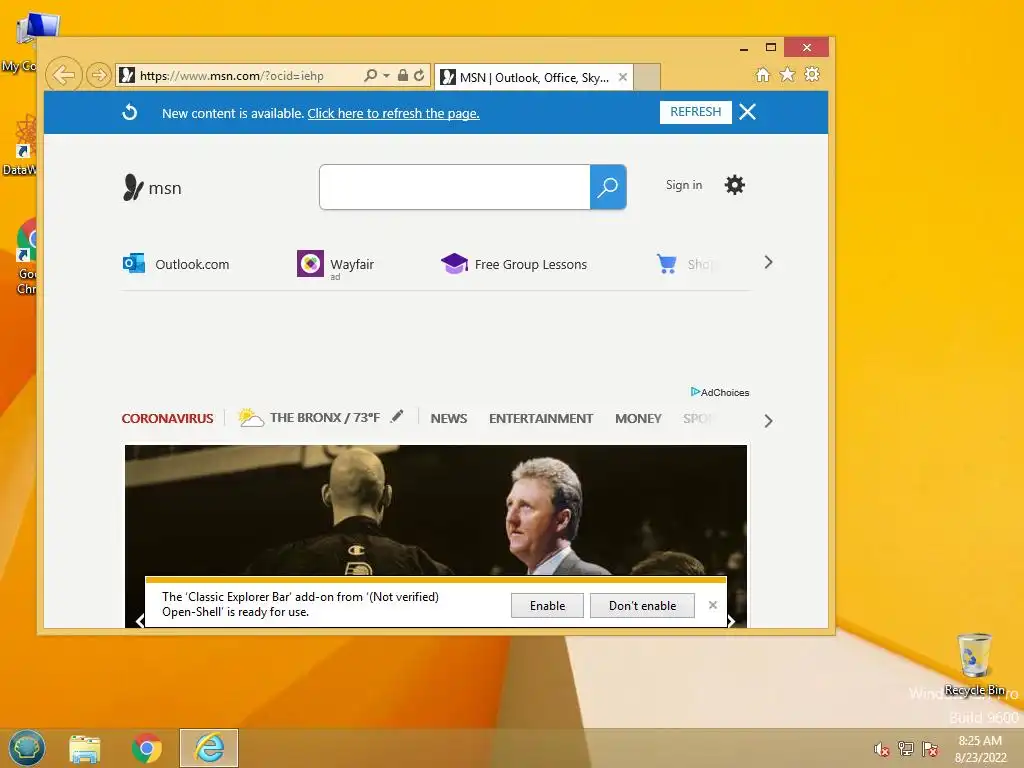Click the IE forward arrow button

point(99,75)
